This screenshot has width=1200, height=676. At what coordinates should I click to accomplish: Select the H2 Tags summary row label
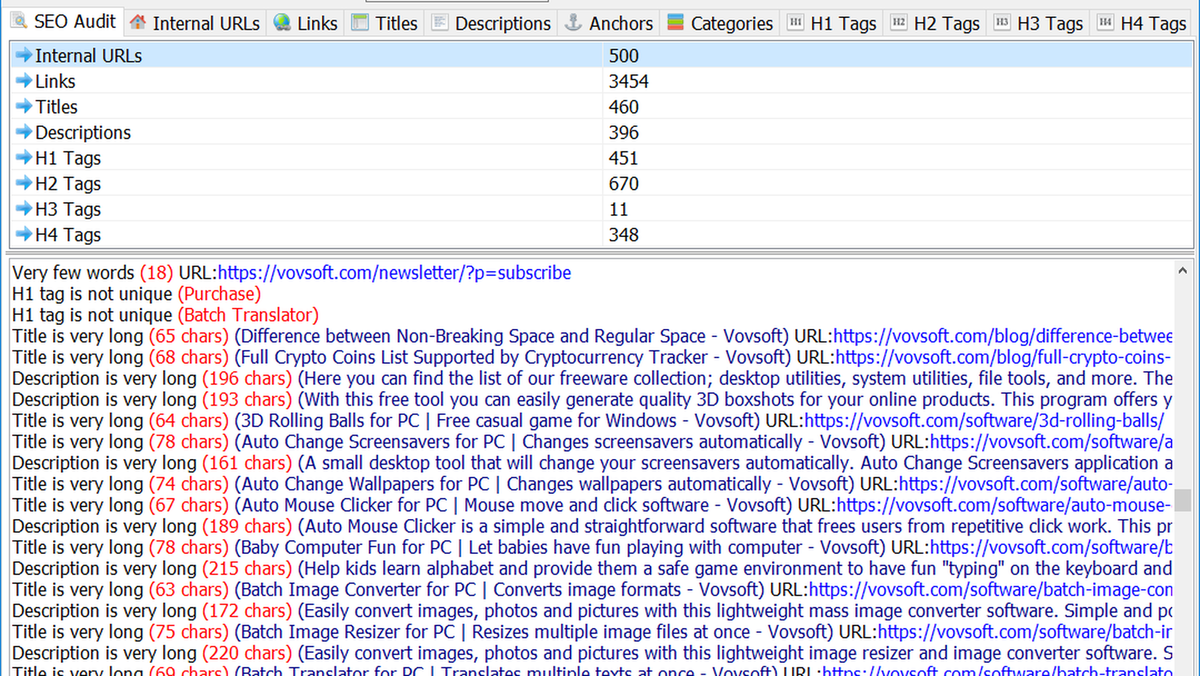(68, 184)
